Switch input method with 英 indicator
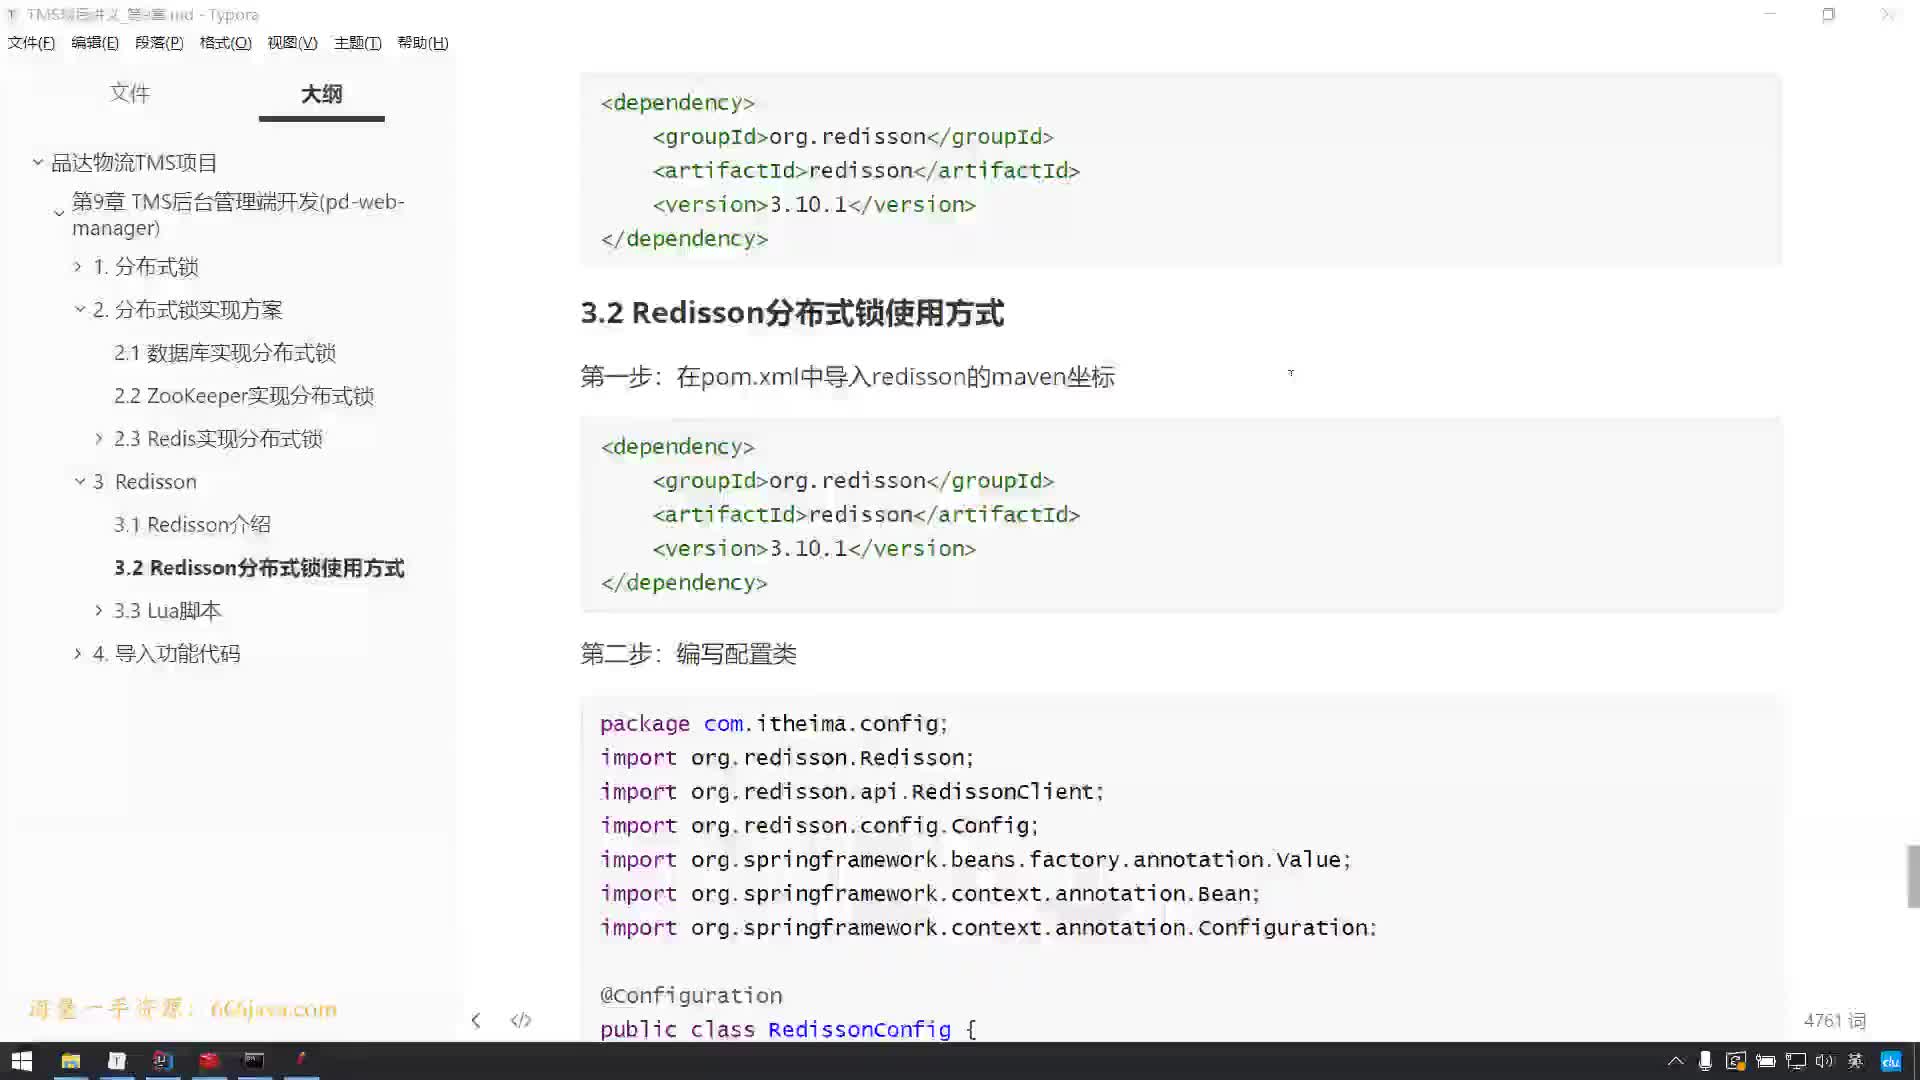This screenshot has height=1080, width=1920. (1856, 1061)
